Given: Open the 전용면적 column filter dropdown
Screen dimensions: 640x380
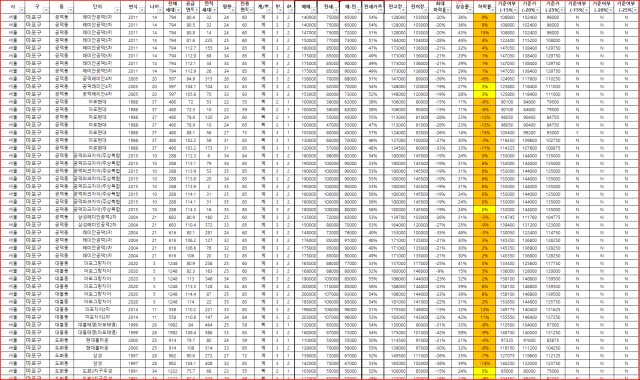Looking at the screenshot, I should [251, 10].
